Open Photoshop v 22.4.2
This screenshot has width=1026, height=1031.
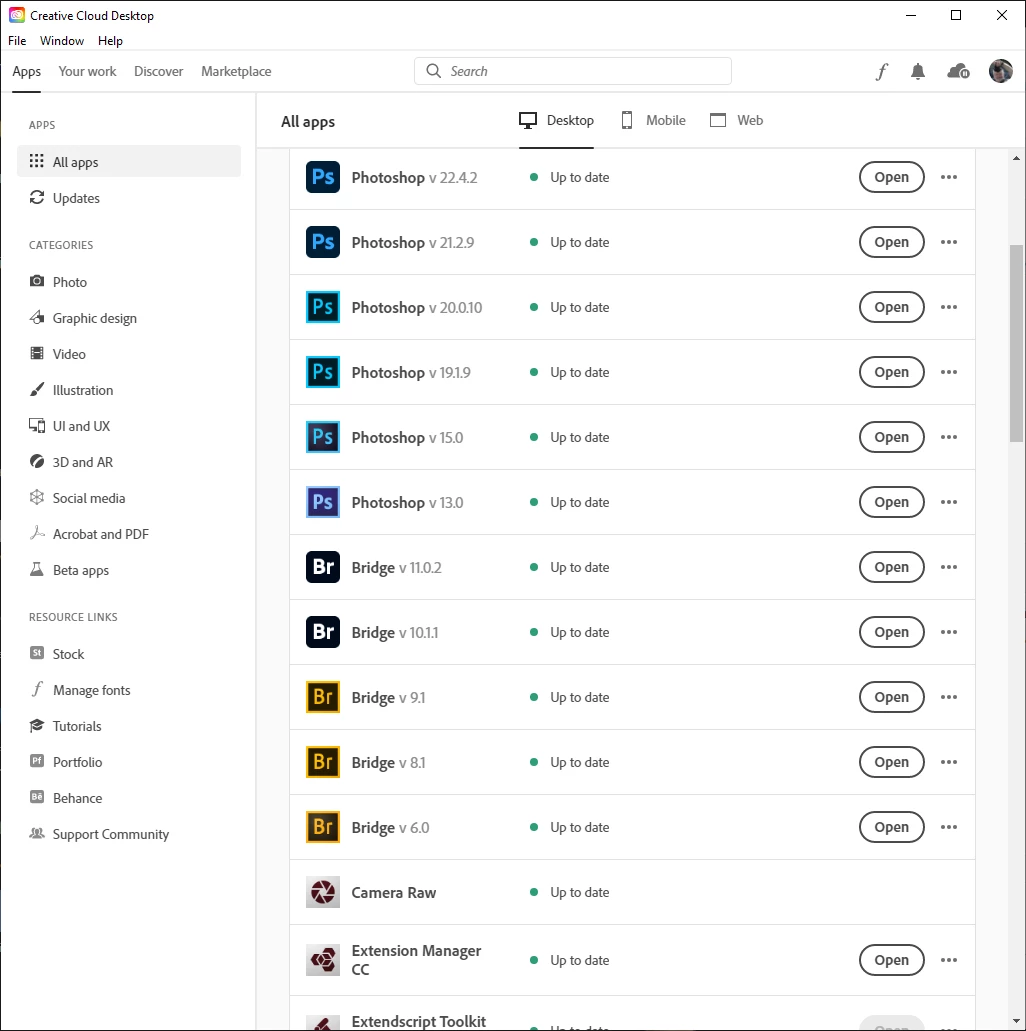891,177
